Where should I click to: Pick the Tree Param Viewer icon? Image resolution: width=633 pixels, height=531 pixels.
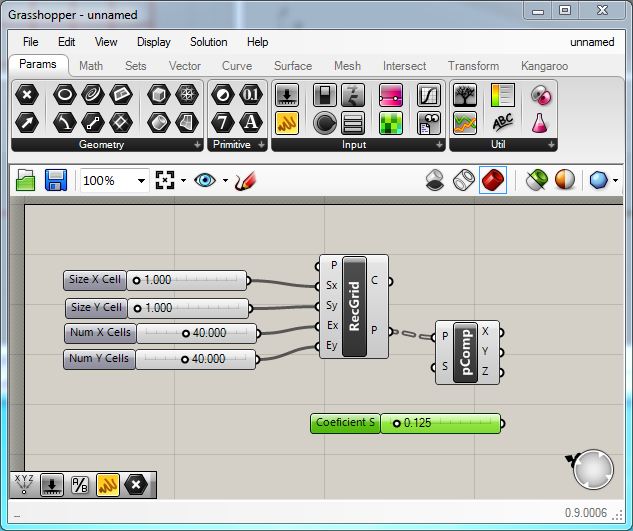[465, 95]
